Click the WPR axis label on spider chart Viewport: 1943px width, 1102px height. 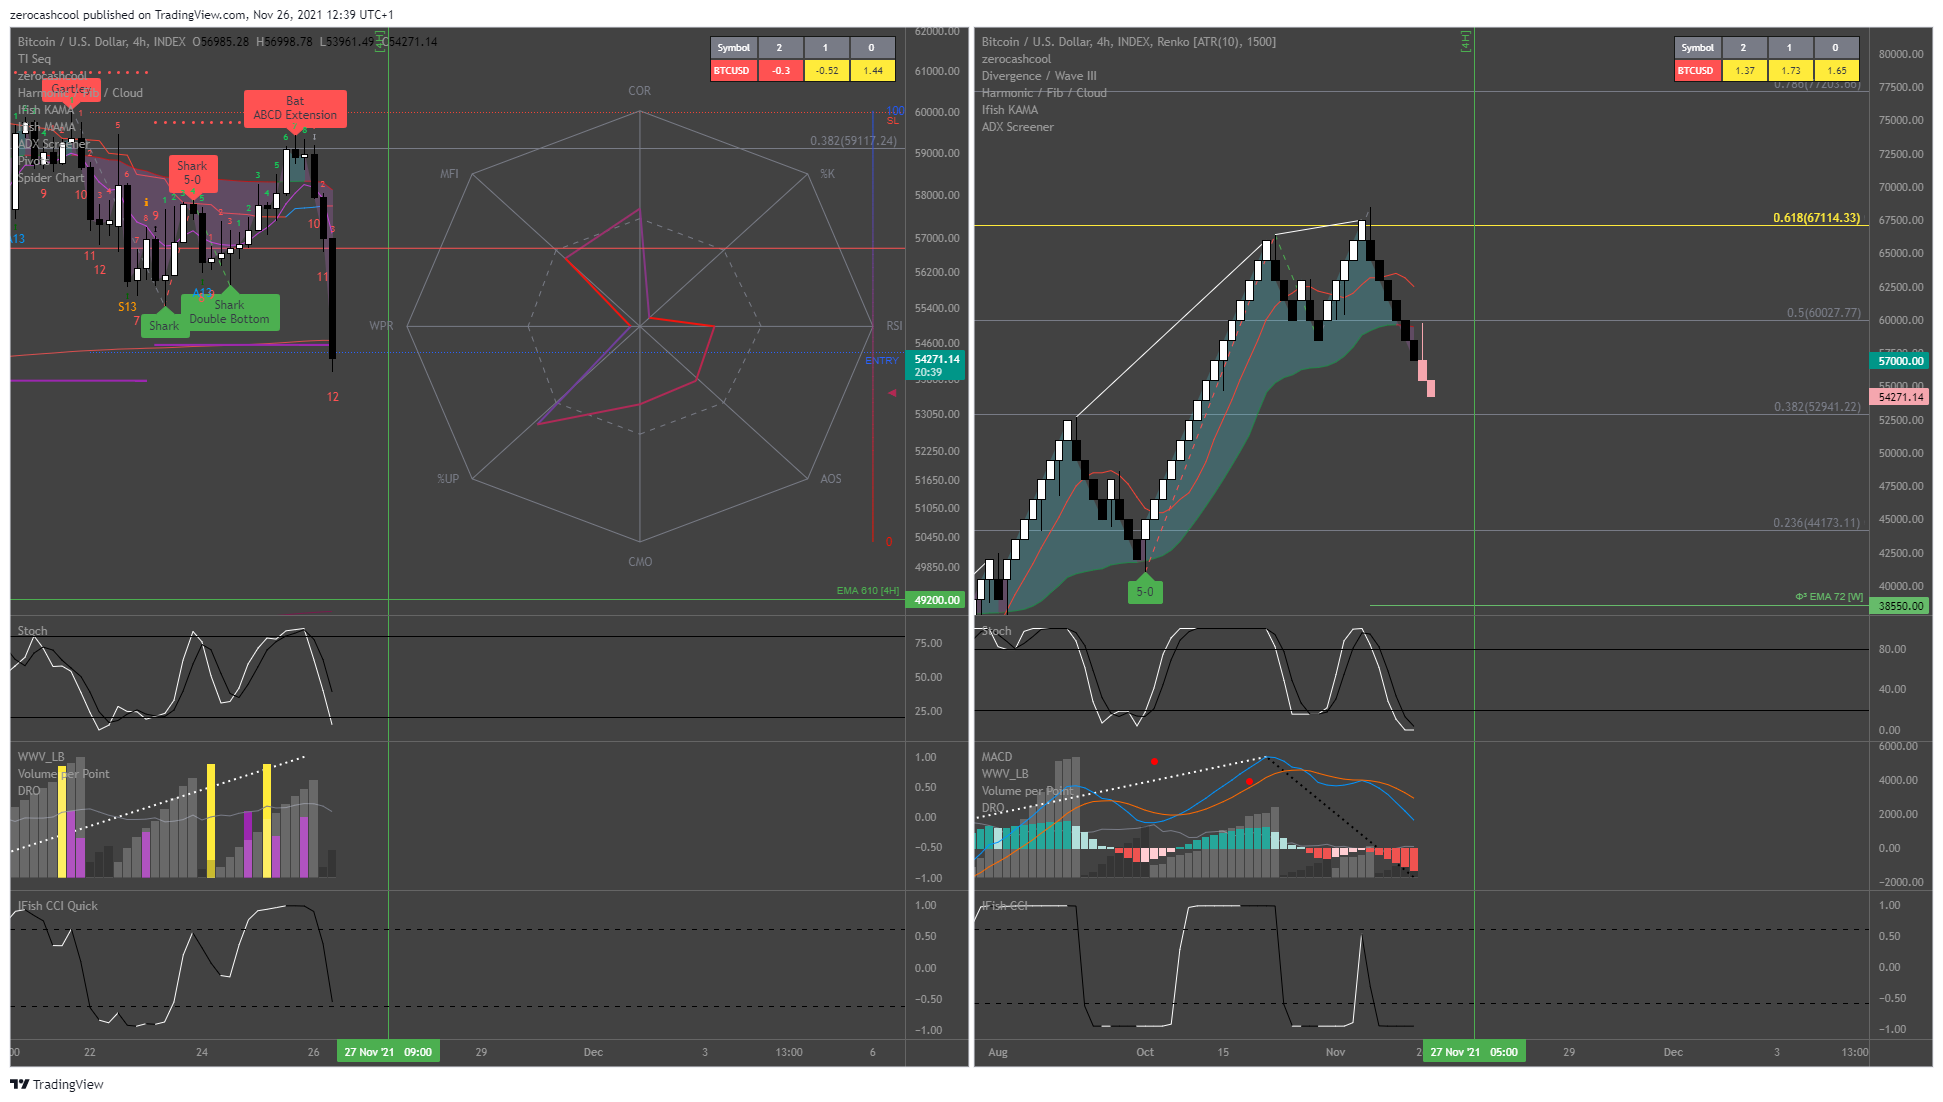click(381, 326)
